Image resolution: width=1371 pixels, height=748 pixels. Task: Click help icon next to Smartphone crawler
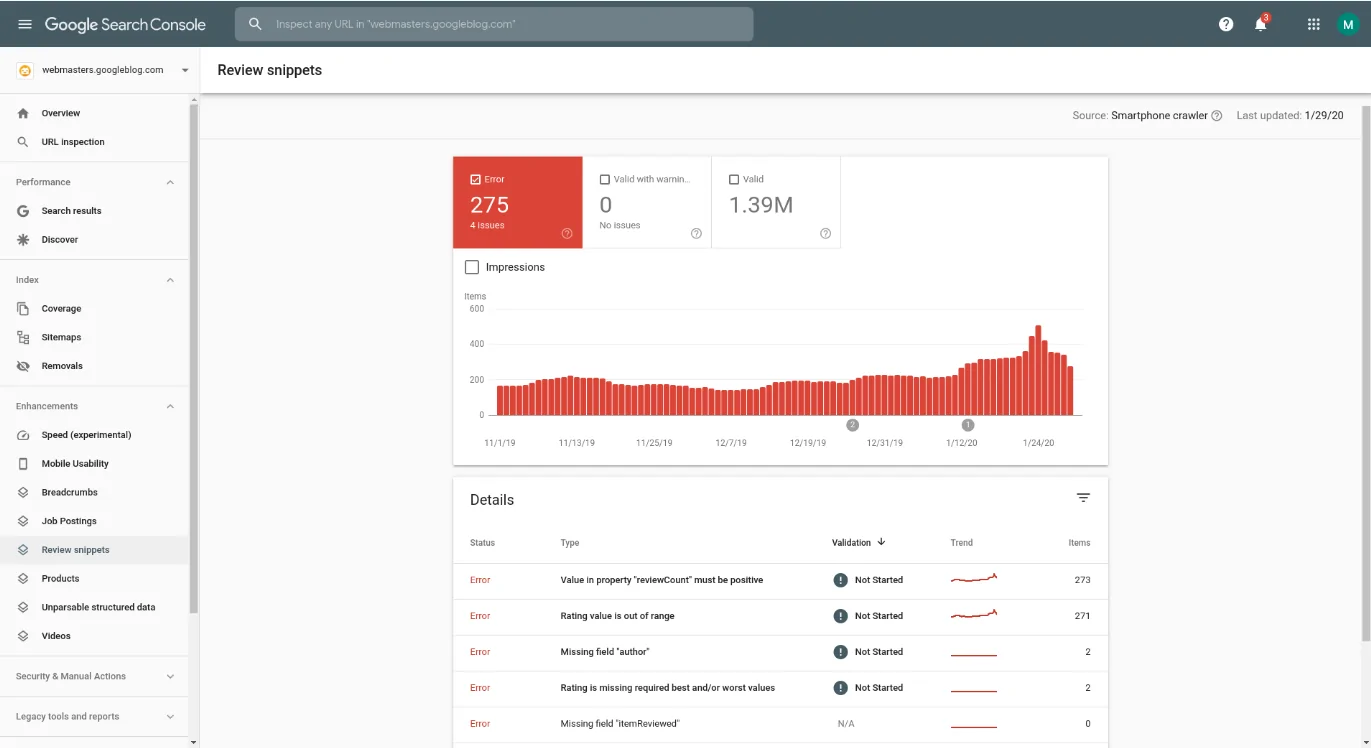pyautogui.click(x=1217, y=116)
